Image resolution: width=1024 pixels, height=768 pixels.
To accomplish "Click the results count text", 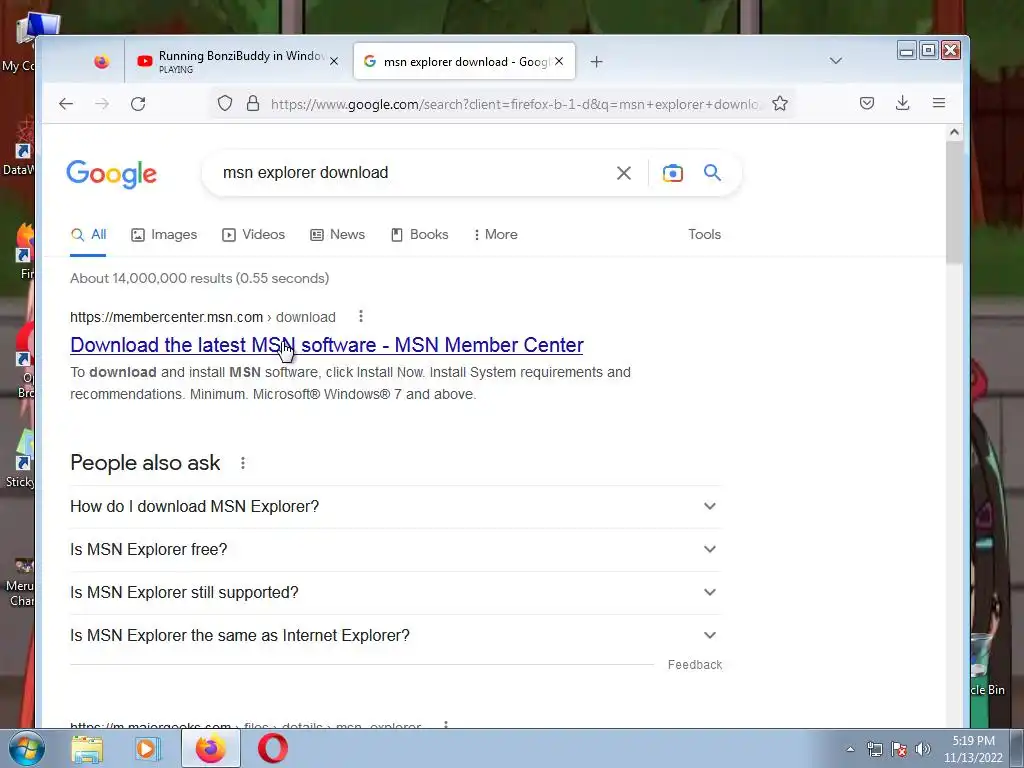I will click(x=200, y=278).
